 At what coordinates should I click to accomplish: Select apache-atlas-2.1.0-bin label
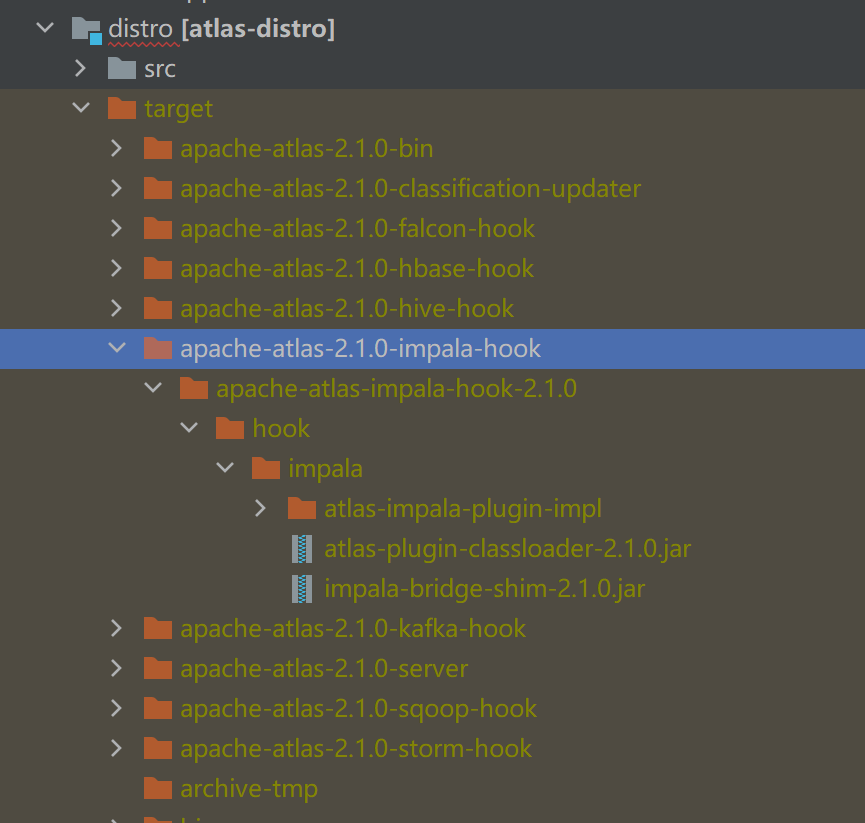(307, 149)
